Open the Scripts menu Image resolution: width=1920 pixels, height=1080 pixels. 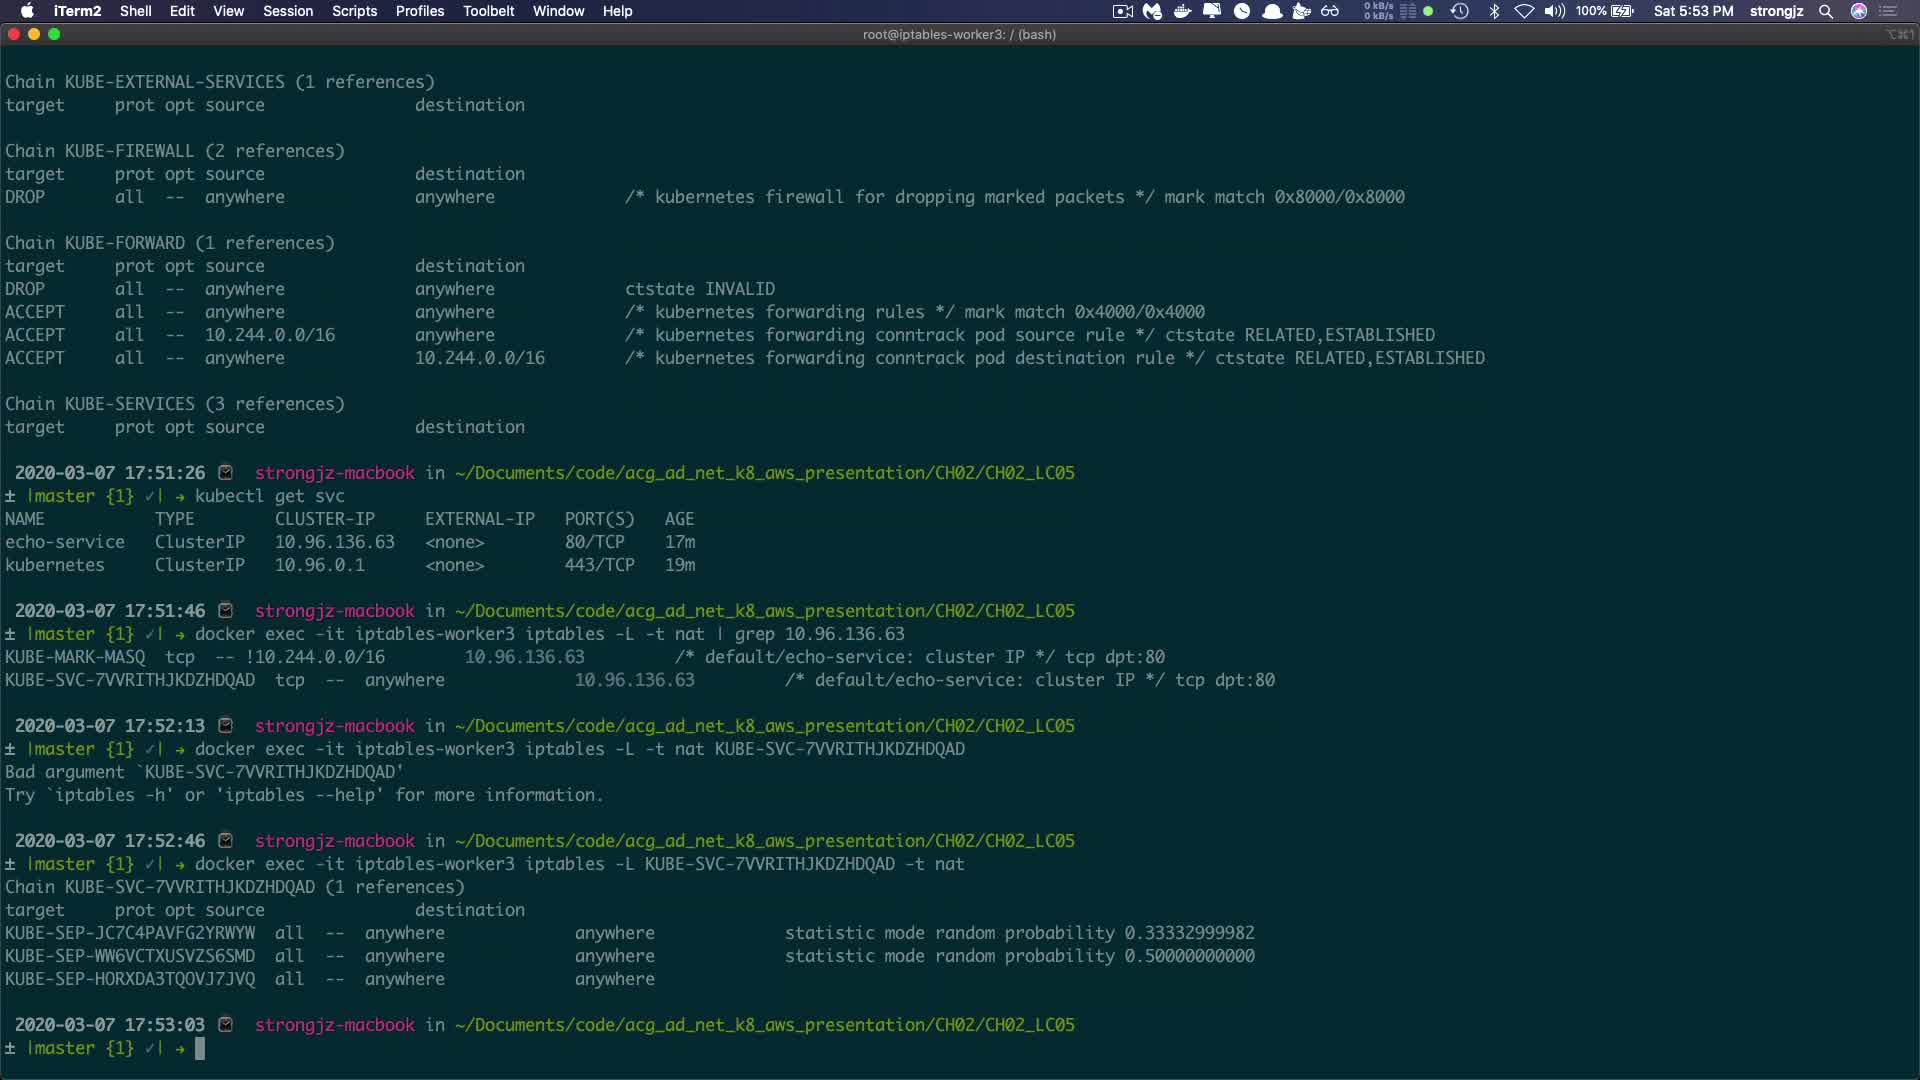[x=354, y=11]
